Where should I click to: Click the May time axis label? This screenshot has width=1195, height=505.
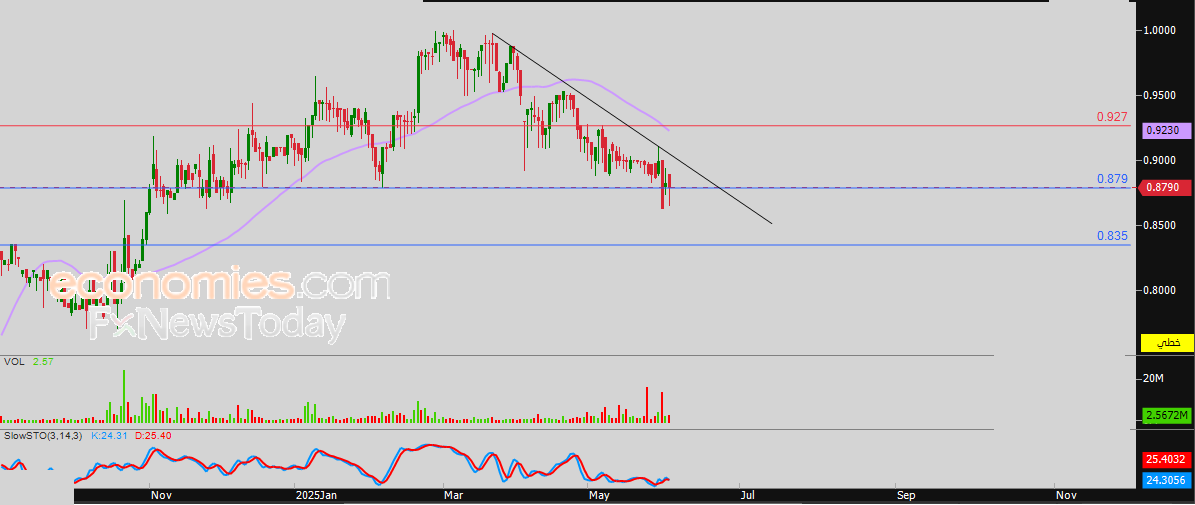click(601, 496)
